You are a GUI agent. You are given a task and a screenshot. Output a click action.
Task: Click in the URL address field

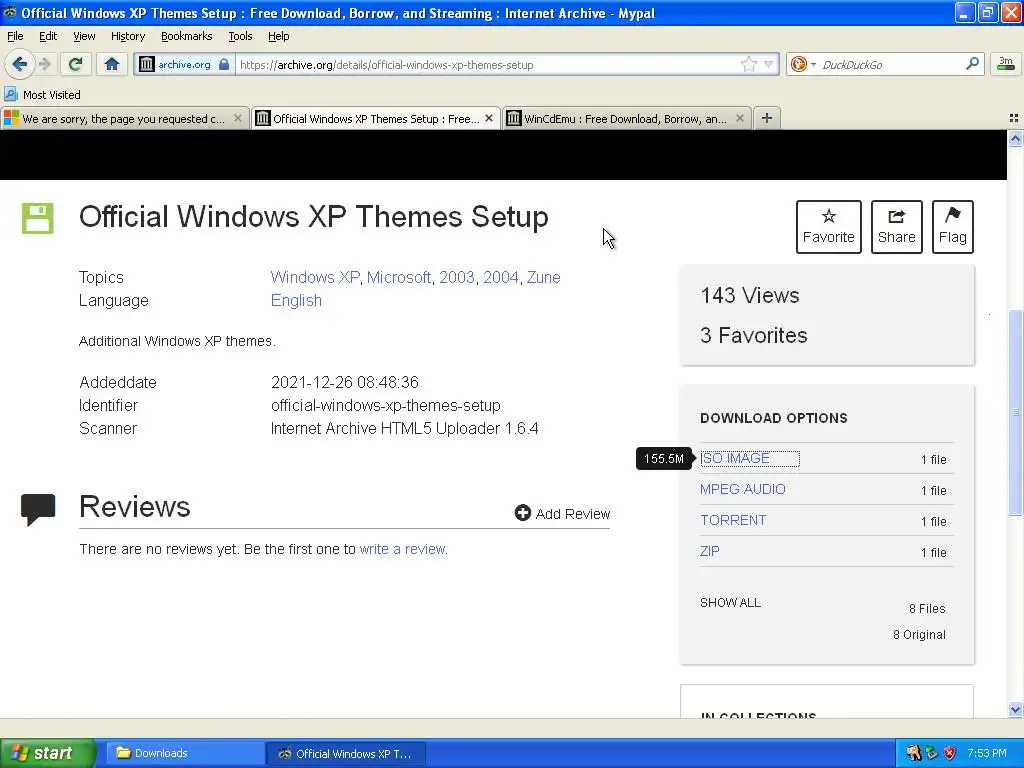click(x=487, y=64)
